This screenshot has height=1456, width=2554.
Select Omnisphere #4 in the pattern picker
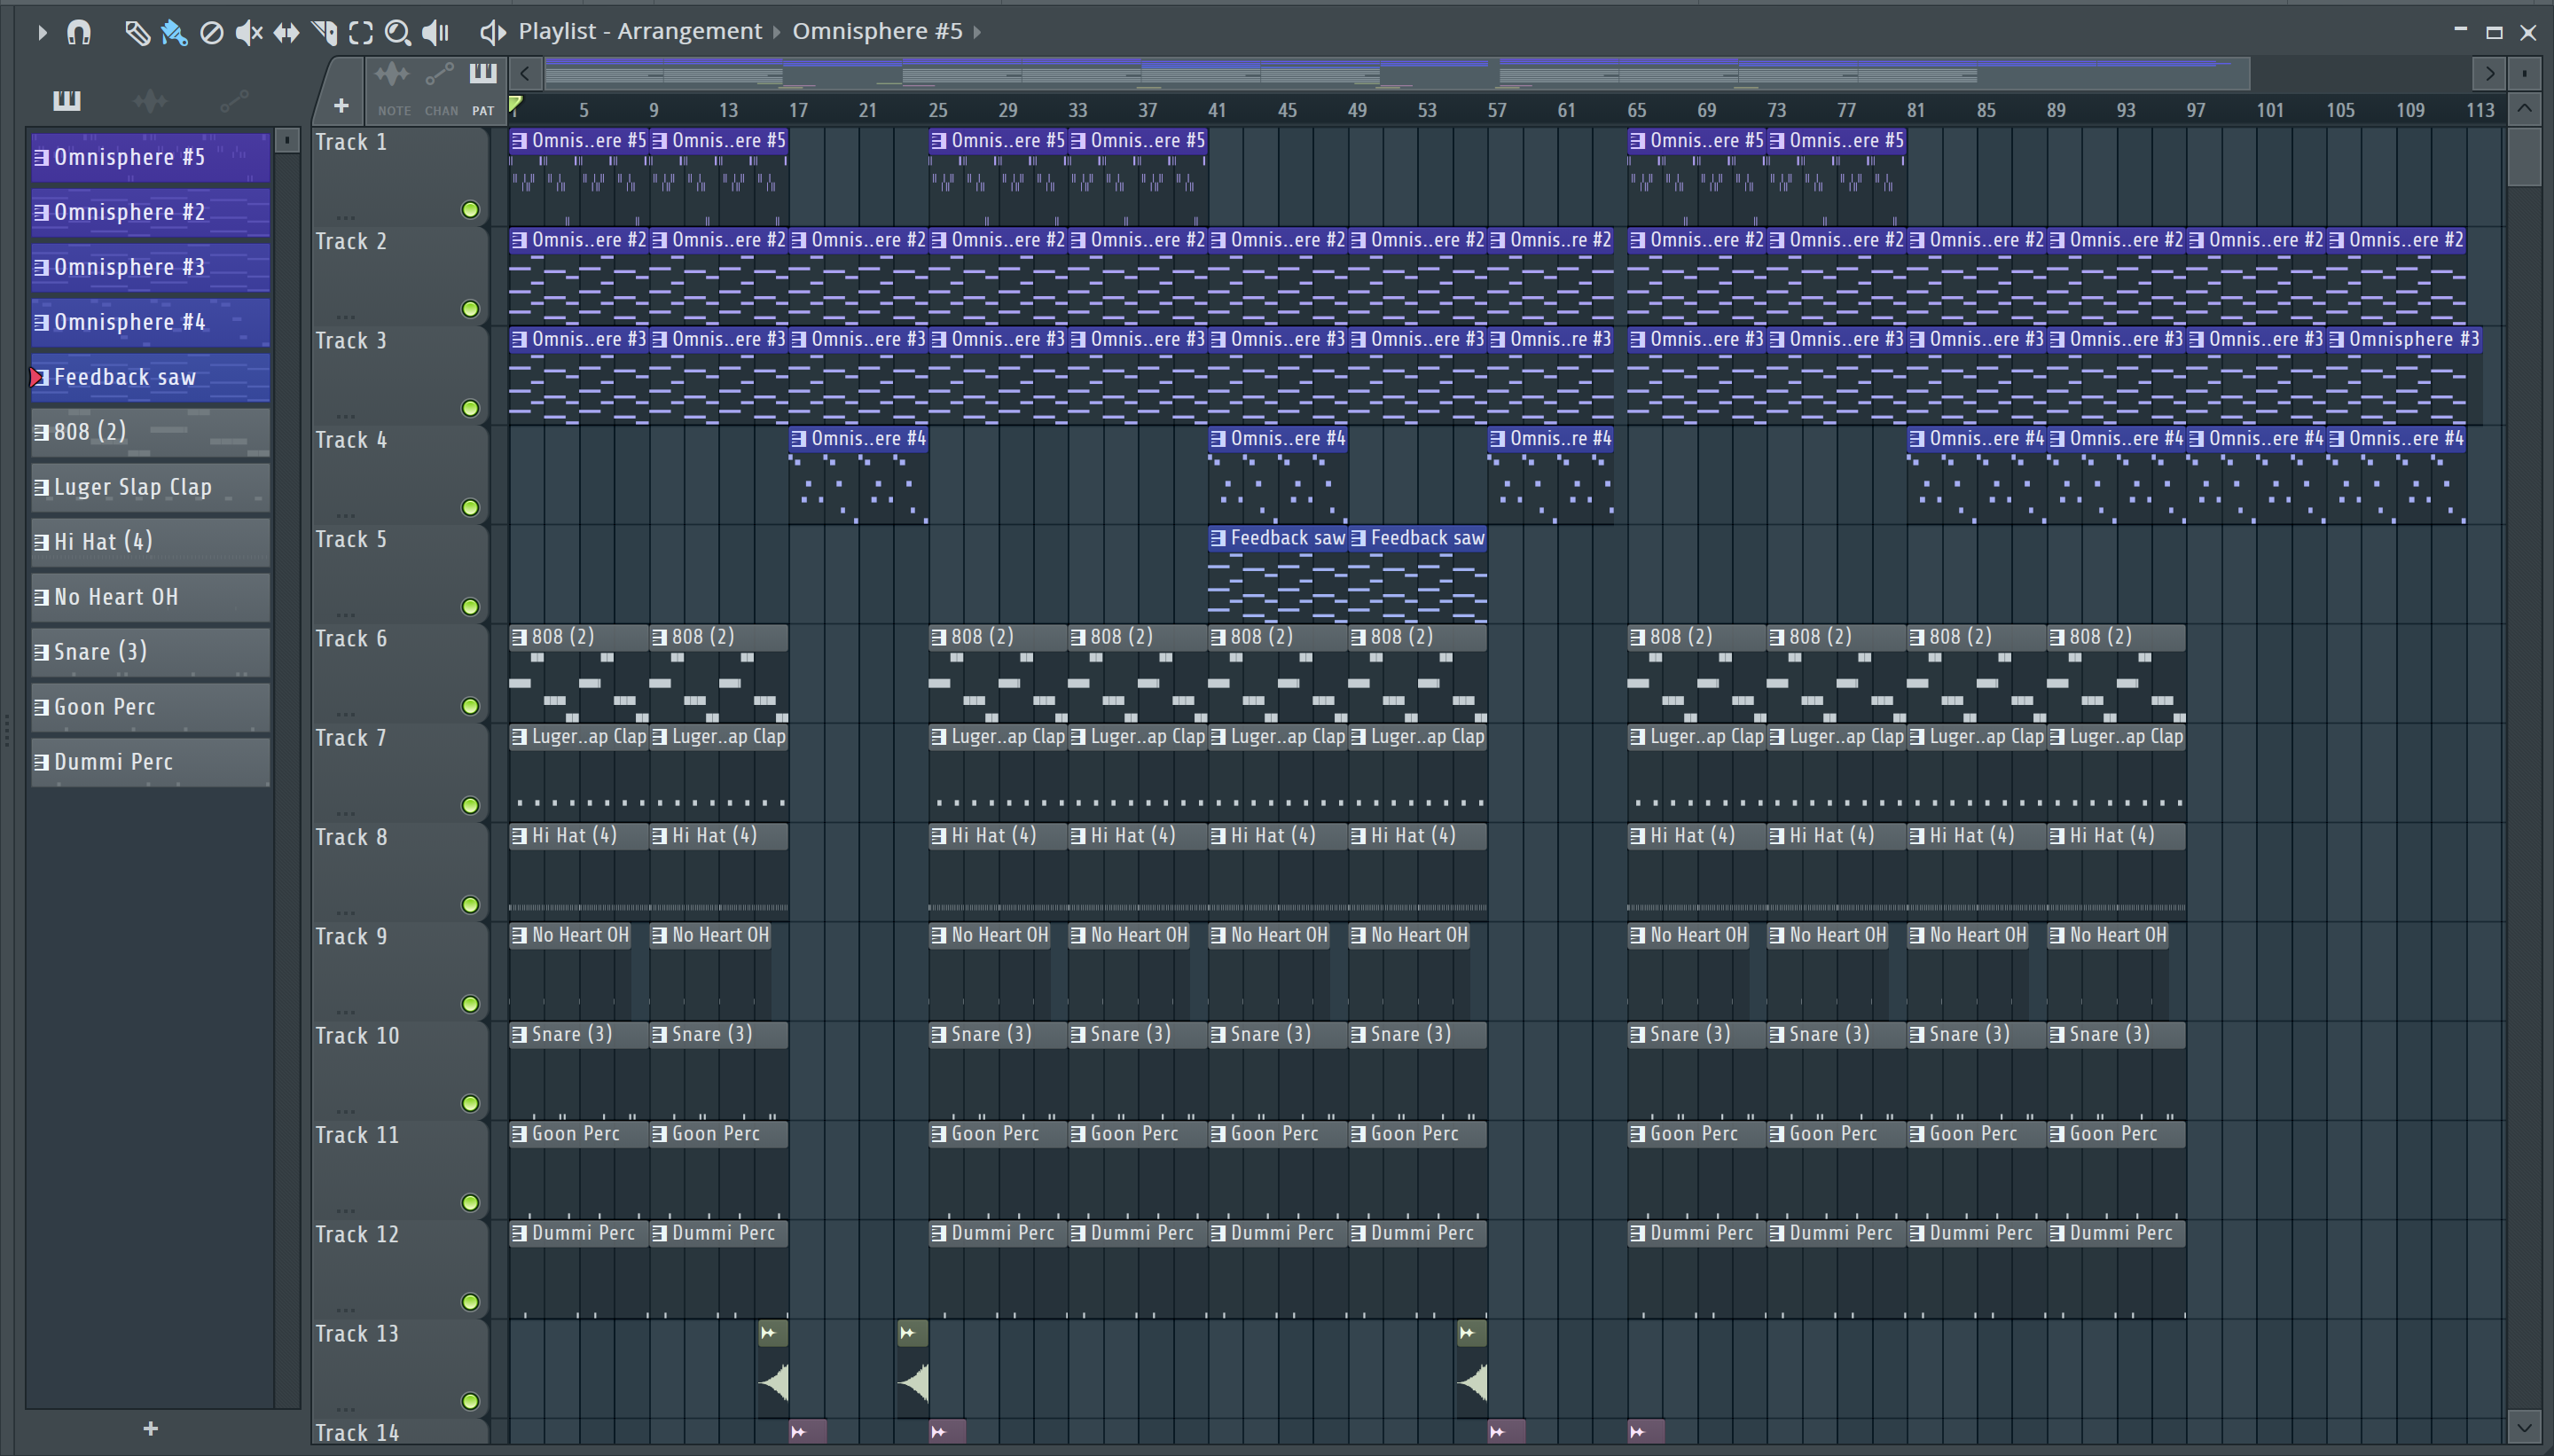[x=151, y=323]
